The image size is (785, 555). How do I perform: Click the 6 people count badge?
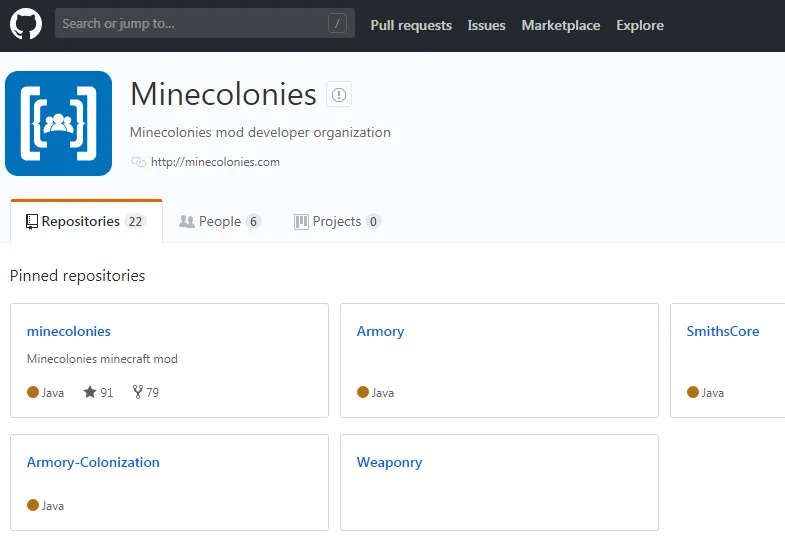(253, 221)
